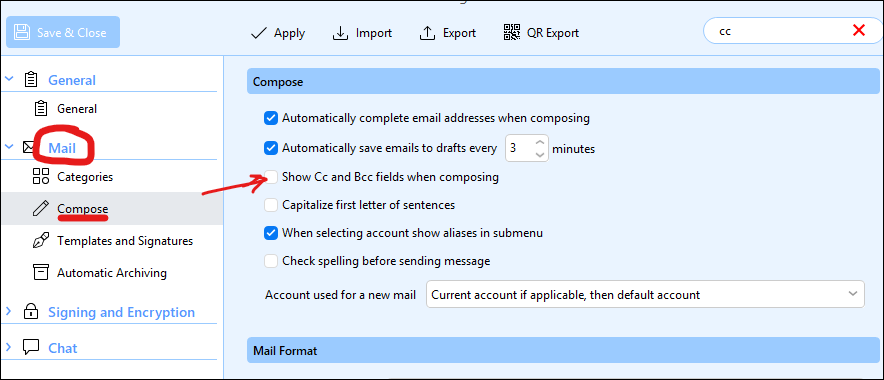Expand the Signing and Encryption chevron

click(x=8, y=311)
